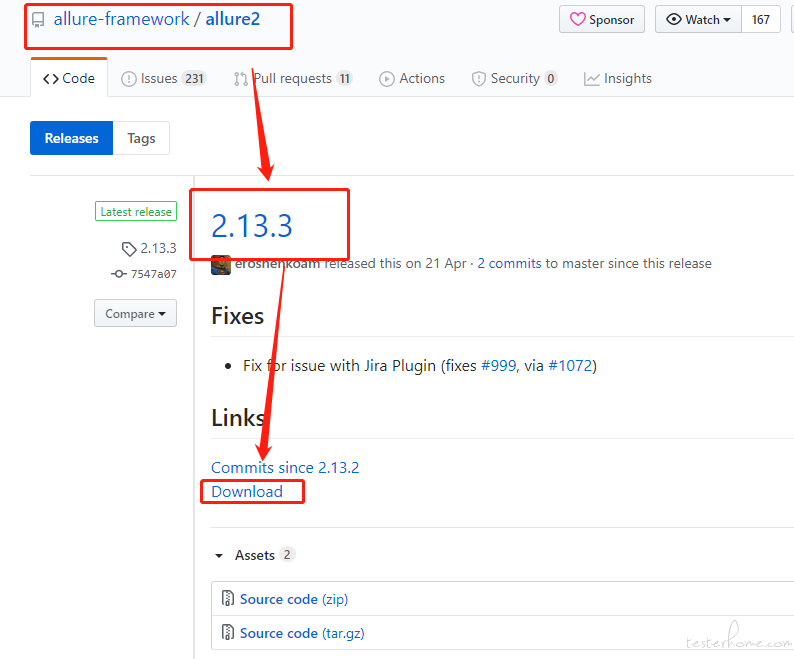The image size is (794, 659).
Task: Open the 2 commits link
Action: (509, 263)
